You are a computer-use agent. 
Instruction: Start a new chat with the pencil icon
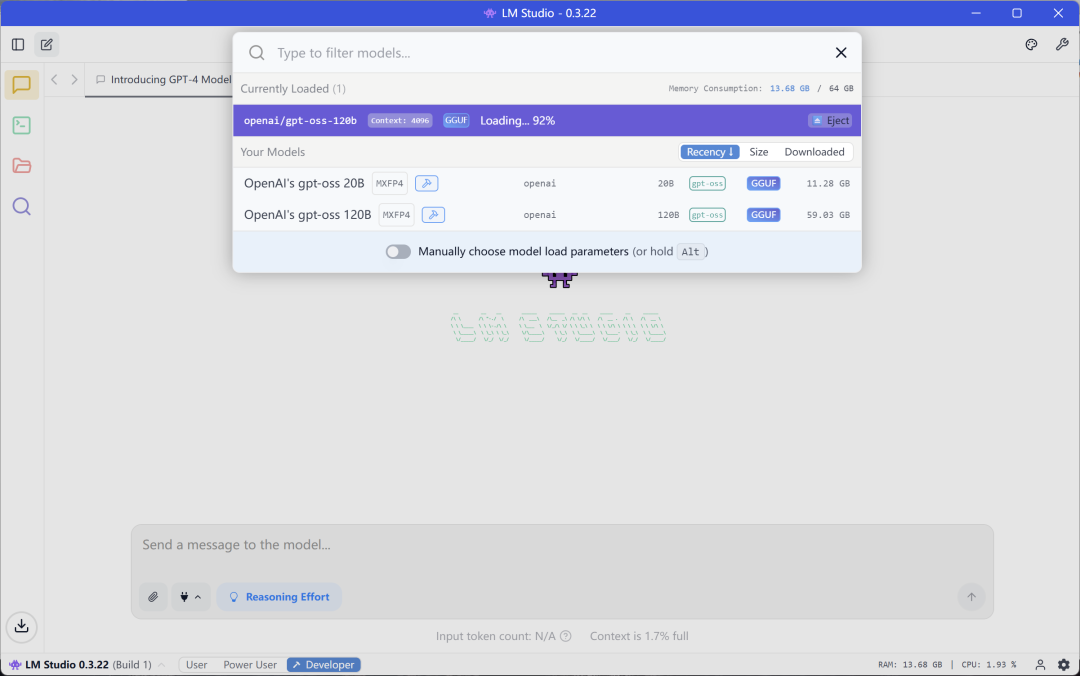click(47, 45)
